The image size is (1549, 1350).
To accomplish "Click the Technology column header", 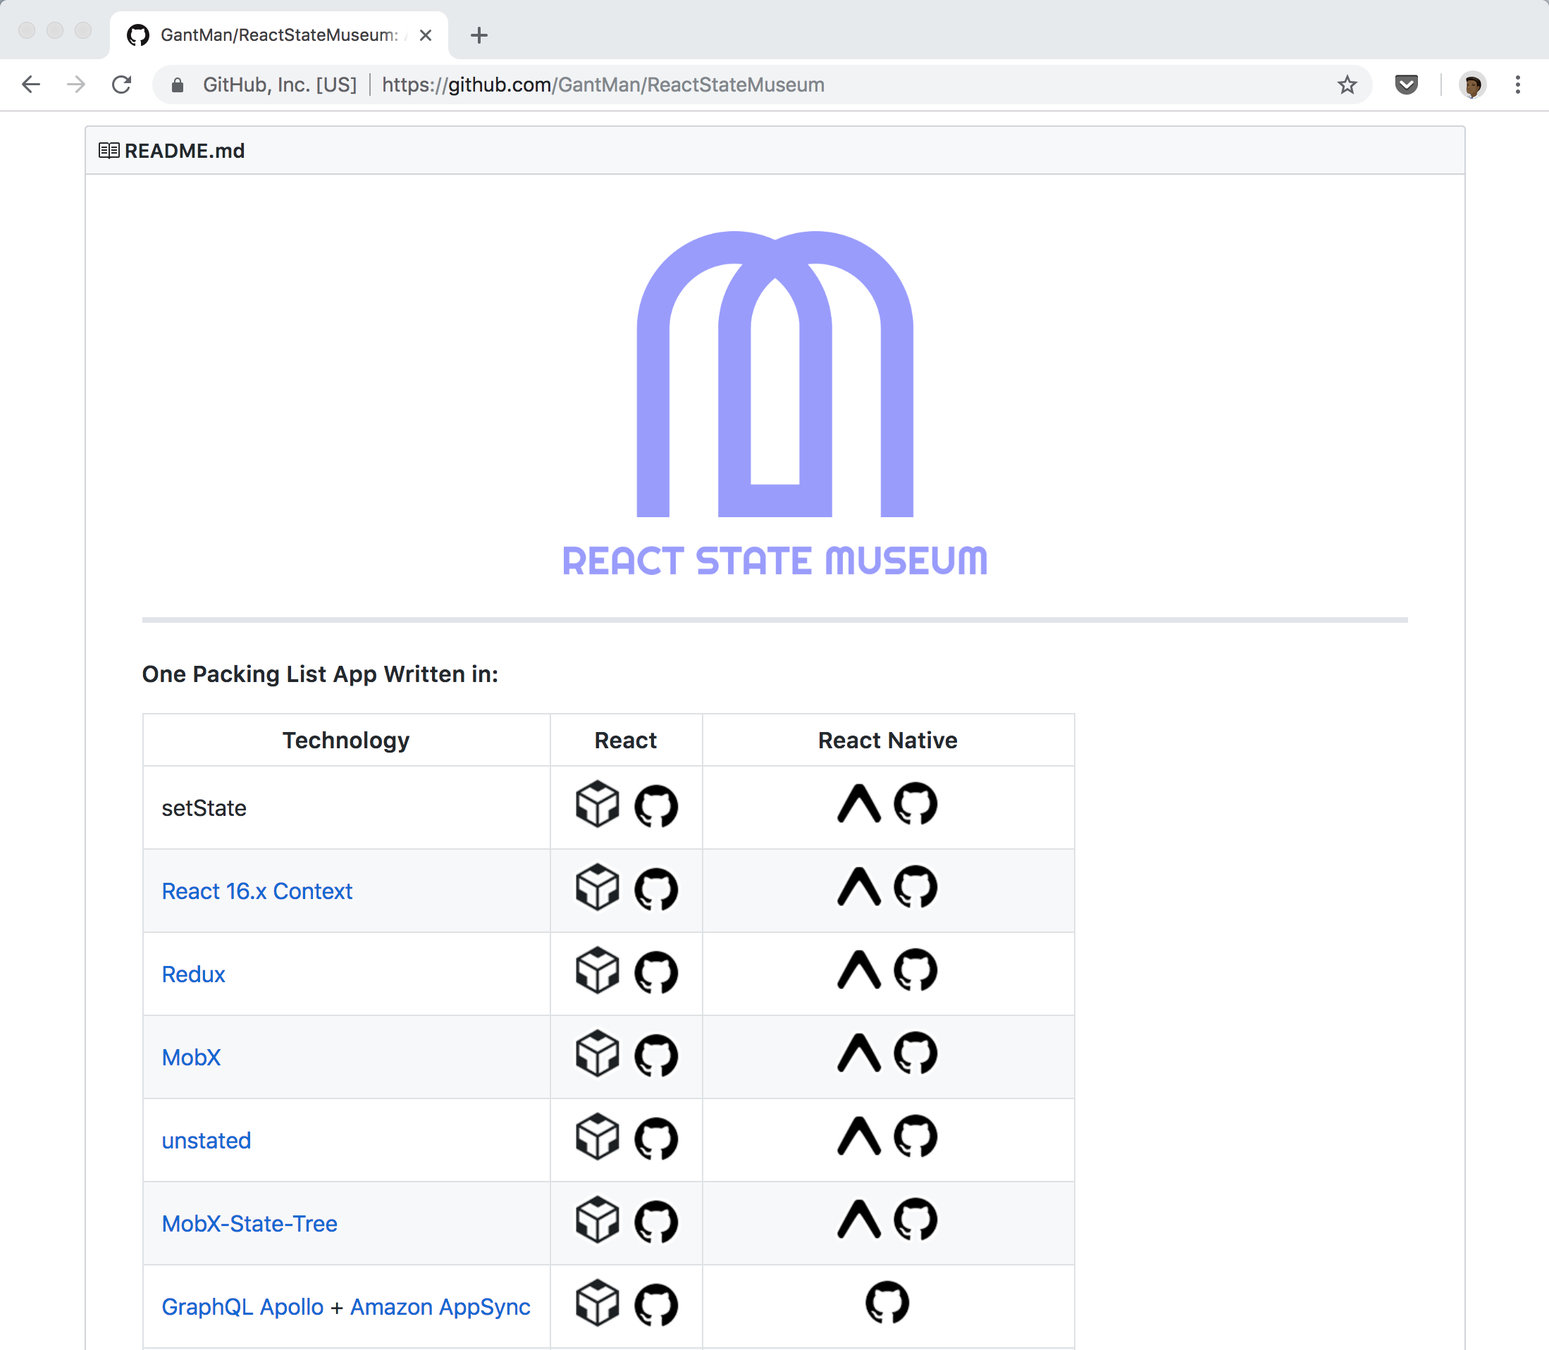I will 346,740.
